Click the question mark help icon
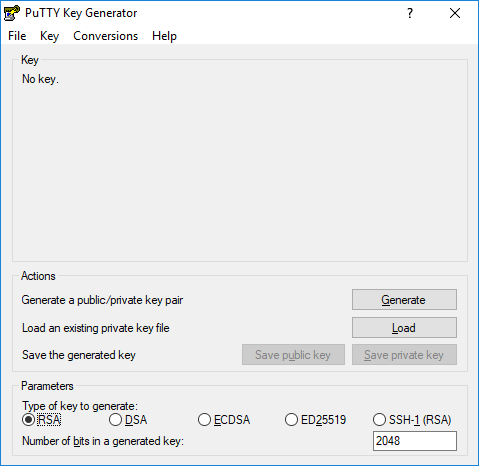Viewport: 479px width, 466px height. pos(410,13)
